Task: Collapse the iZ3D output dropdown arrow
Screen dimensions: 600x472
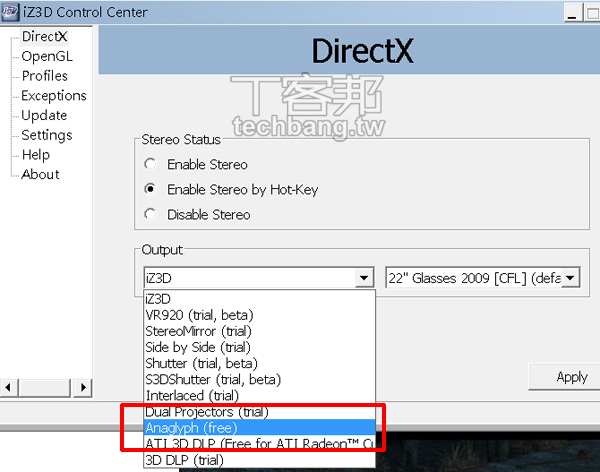Action: tap(364, 278)
